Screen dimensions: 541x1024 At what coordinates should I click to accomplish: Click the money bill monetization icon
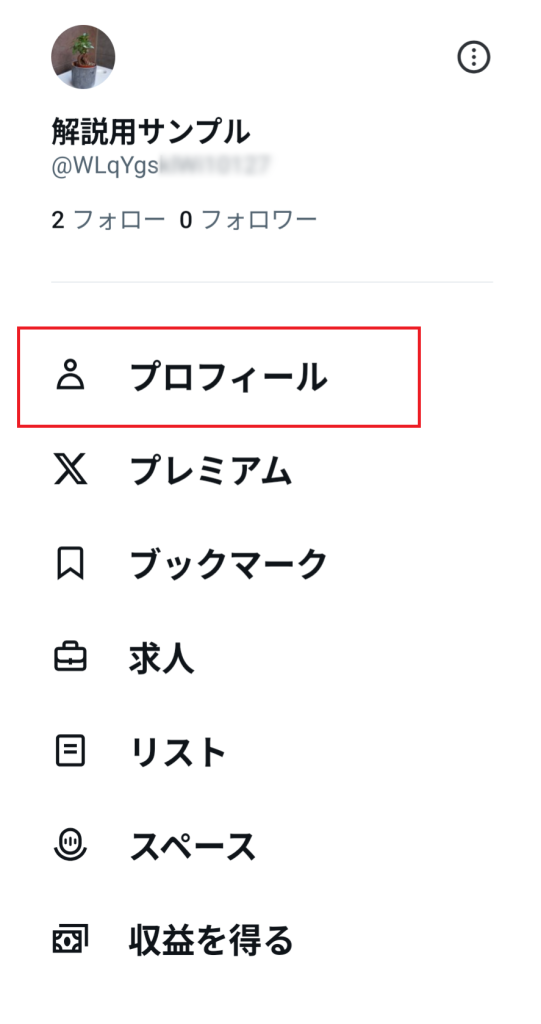[70, 940]
